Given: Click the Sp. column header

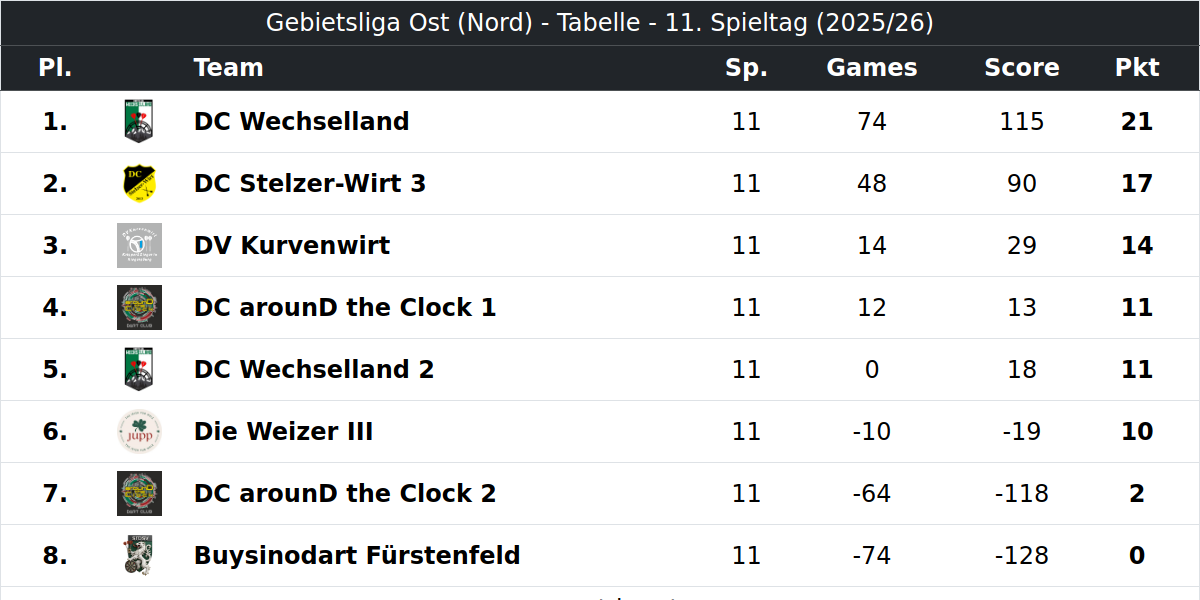Looking at the screenshot, I should click(x=746, y=68).
